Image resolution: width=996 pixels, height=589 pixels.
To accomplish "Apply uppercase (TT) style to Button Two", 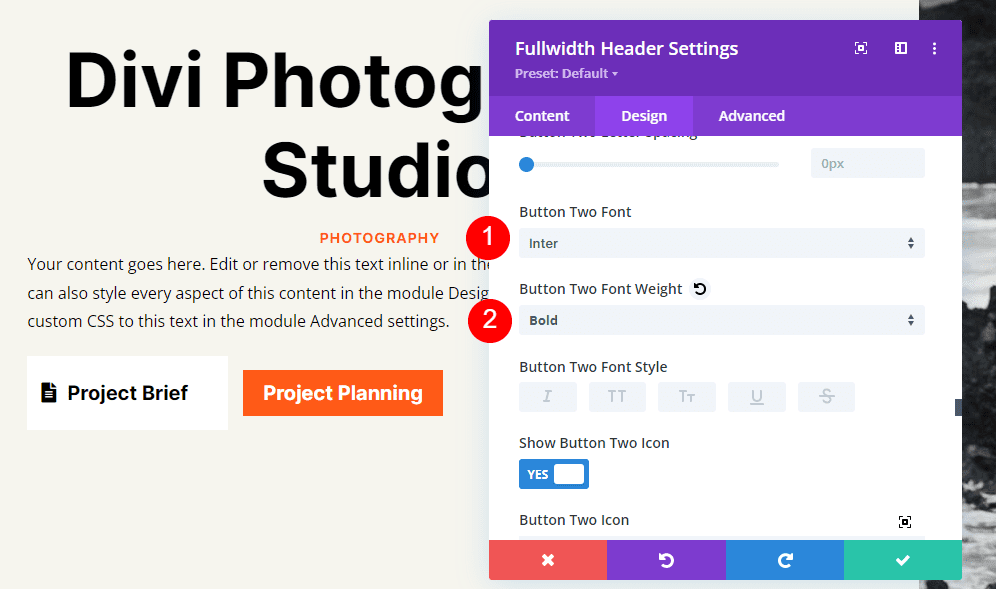I will coord(617,396).
